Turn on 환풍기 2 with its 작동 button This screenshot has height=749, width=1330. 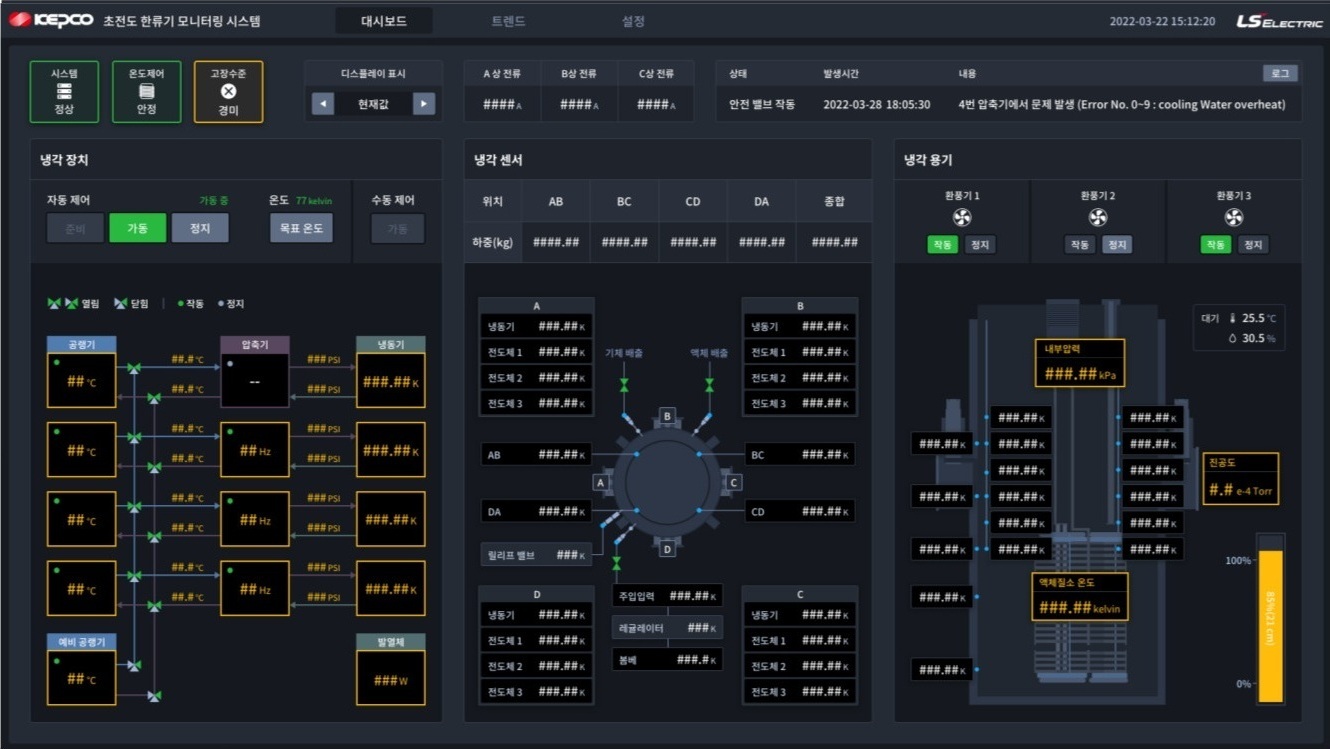tap(1080, 245)
